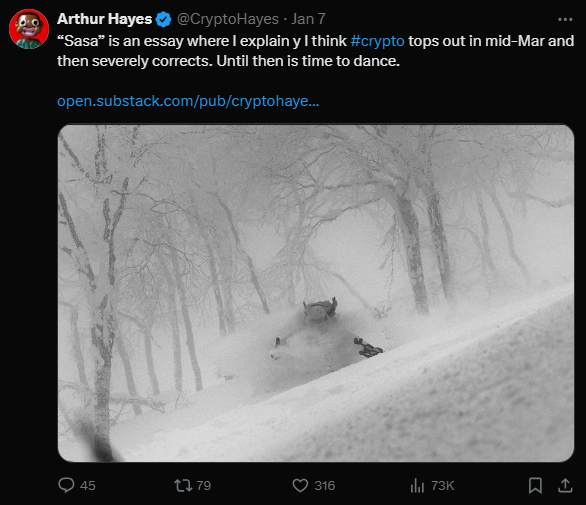Click the 45 replies count

coord(87,486)
